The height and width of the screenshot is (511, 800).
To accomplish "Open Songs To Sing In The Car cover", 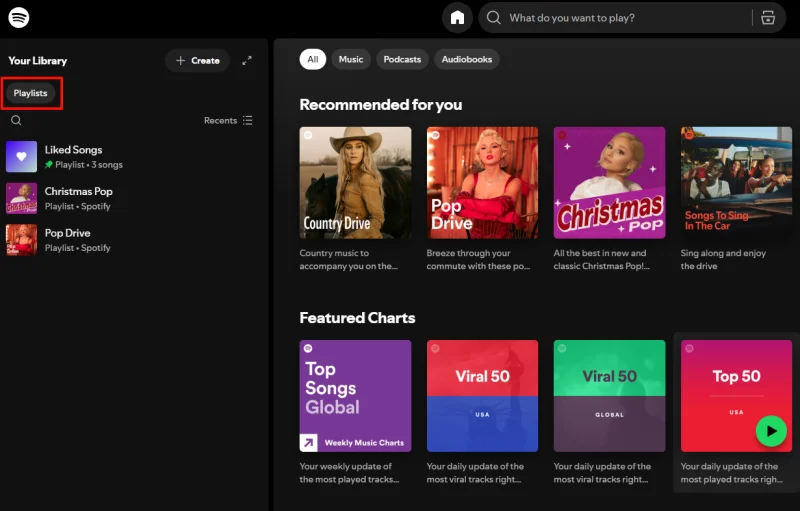I will pos(736,183).
